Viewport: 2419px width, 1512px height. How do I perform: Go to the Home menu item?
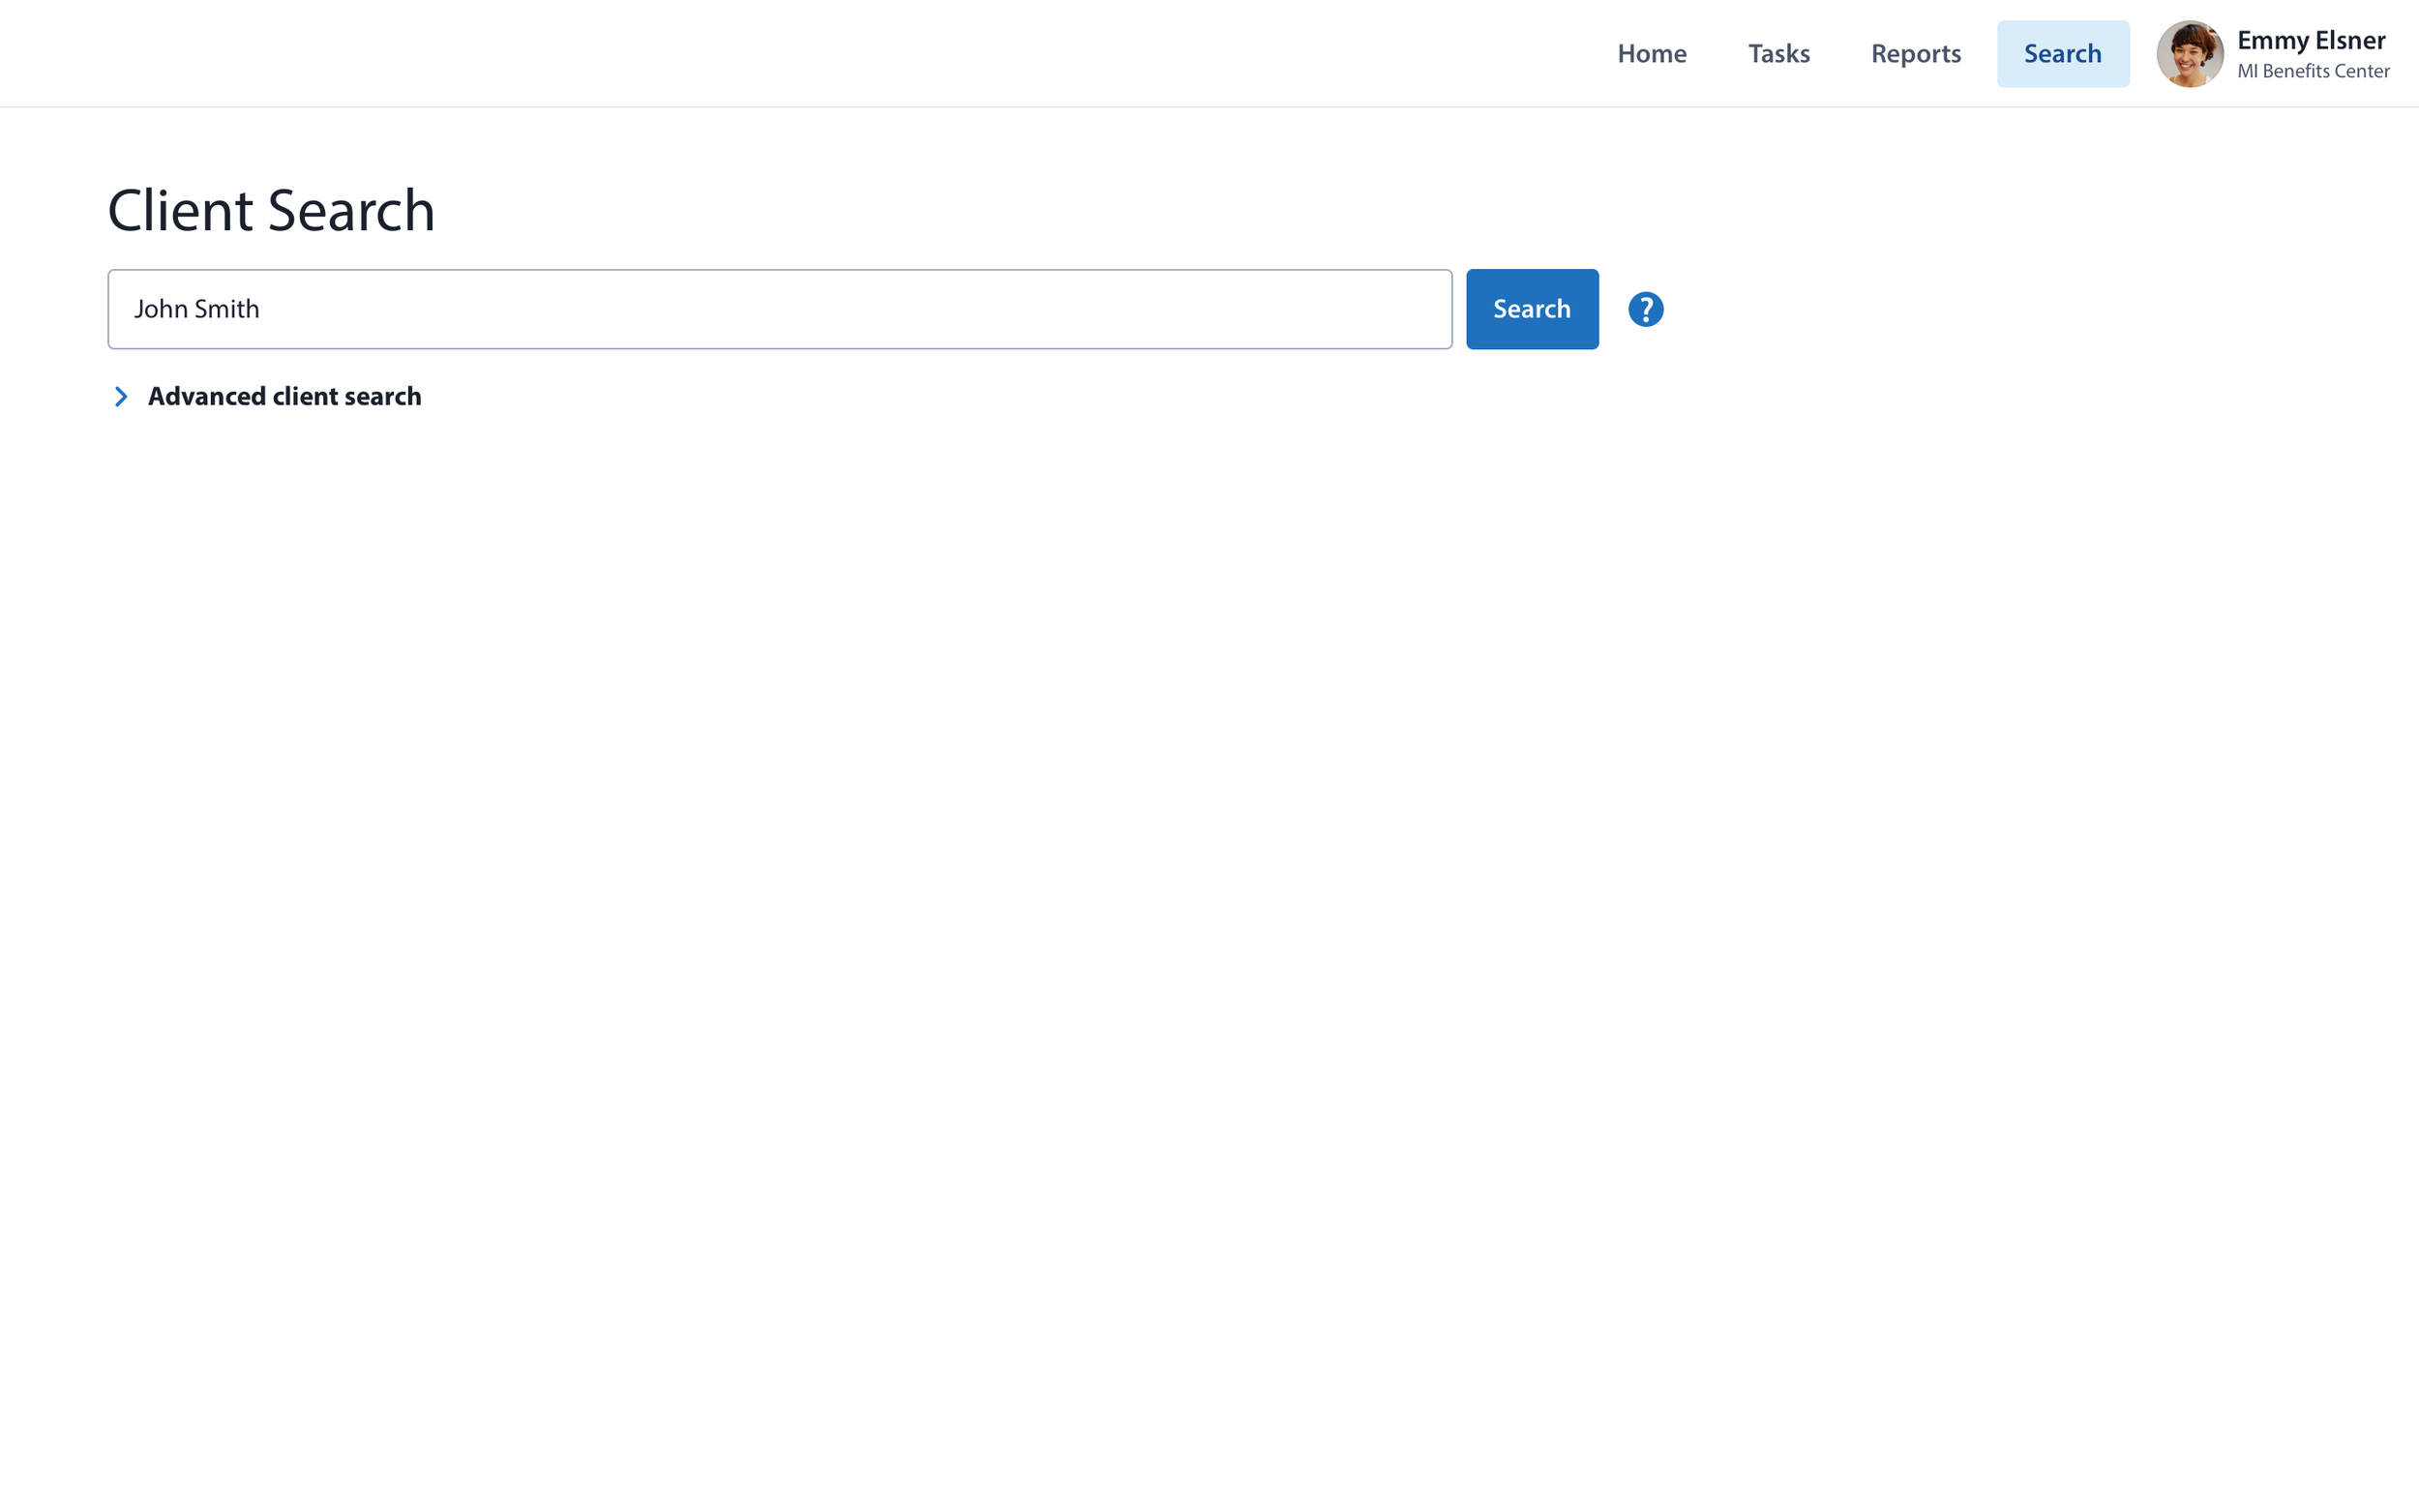point(1651,54)
